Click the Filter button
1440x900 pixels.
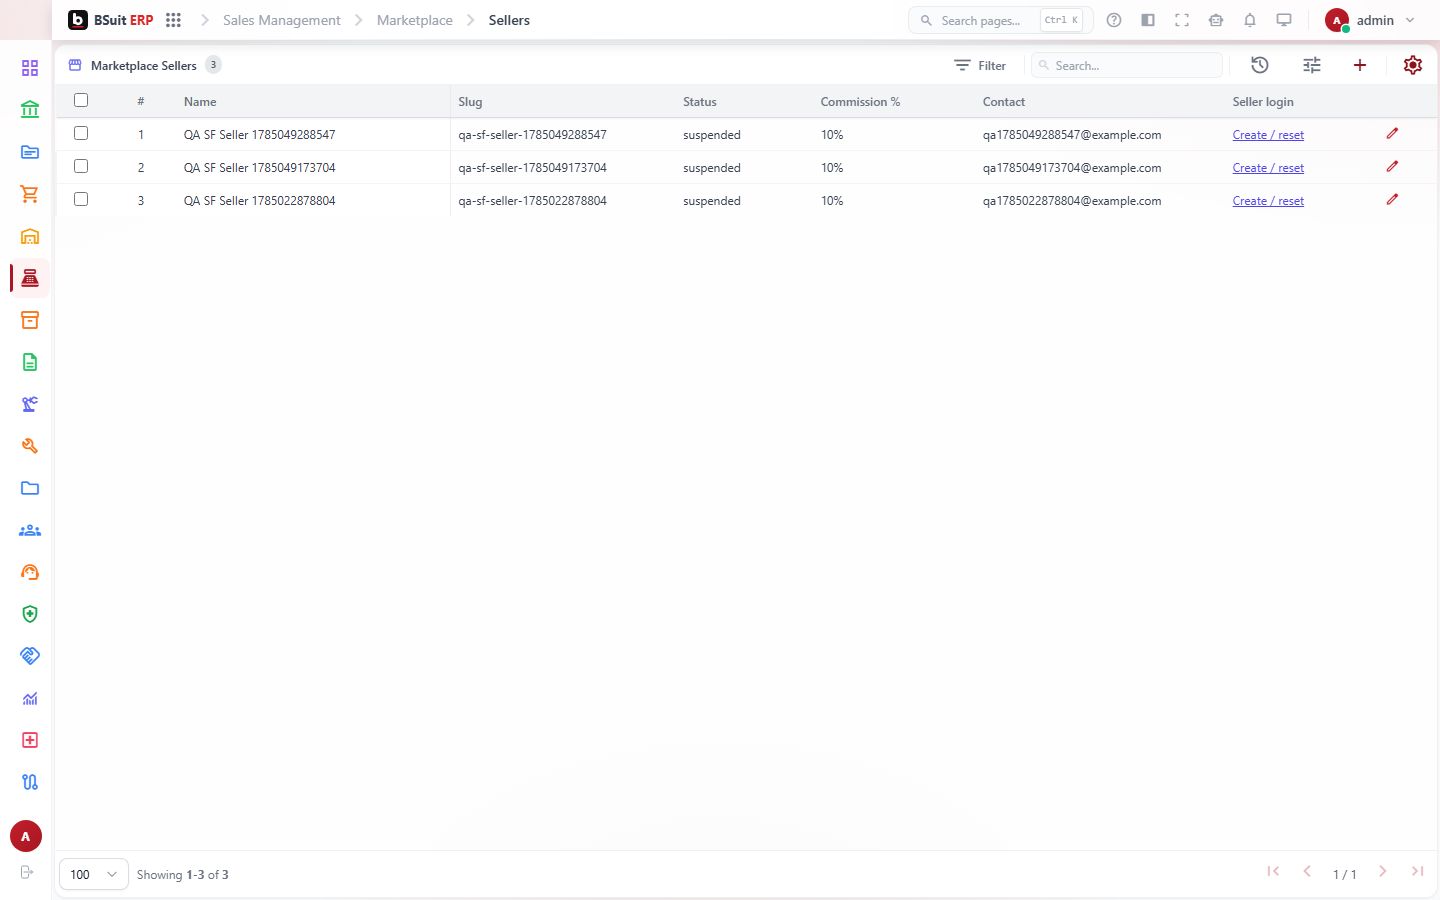pyautogui.click(x=980, y=65)
